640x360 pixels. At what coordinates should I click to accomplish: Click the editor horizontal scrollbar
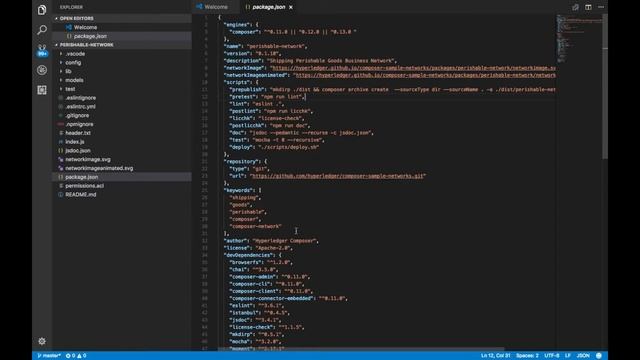coord(360,349)
